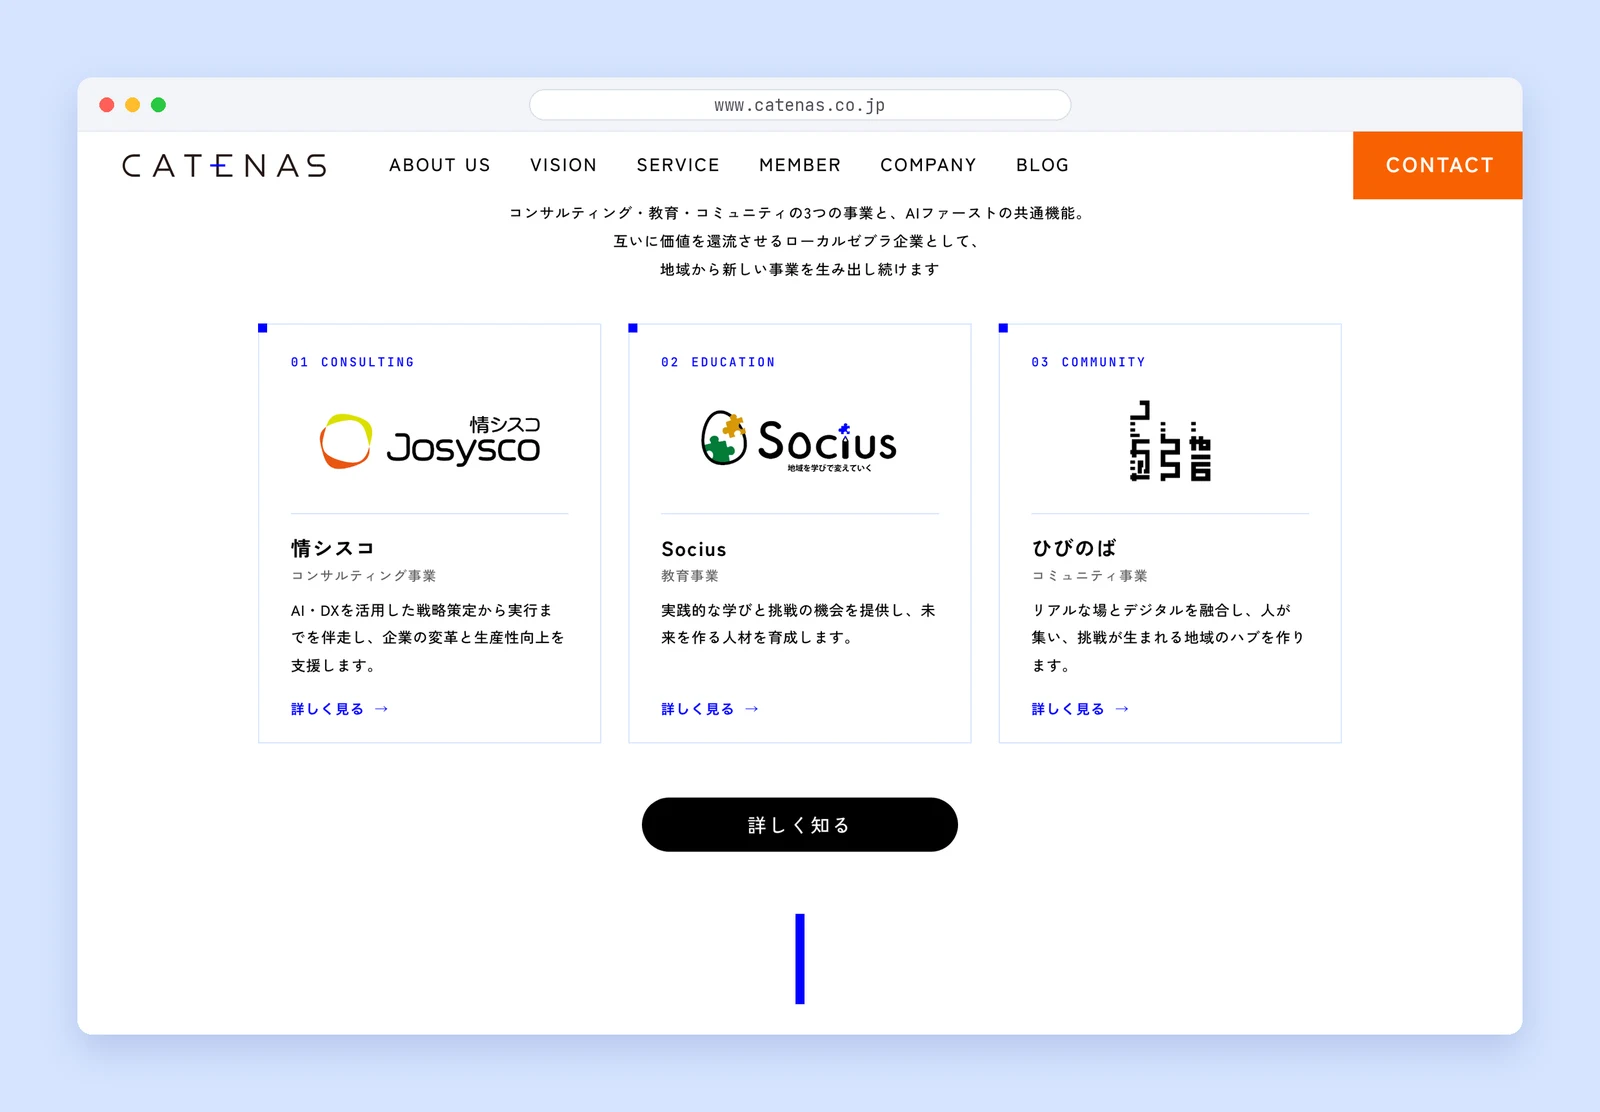Navigate to the MEMBER section
1600x1112 pixels.
(x=800, y=165)
